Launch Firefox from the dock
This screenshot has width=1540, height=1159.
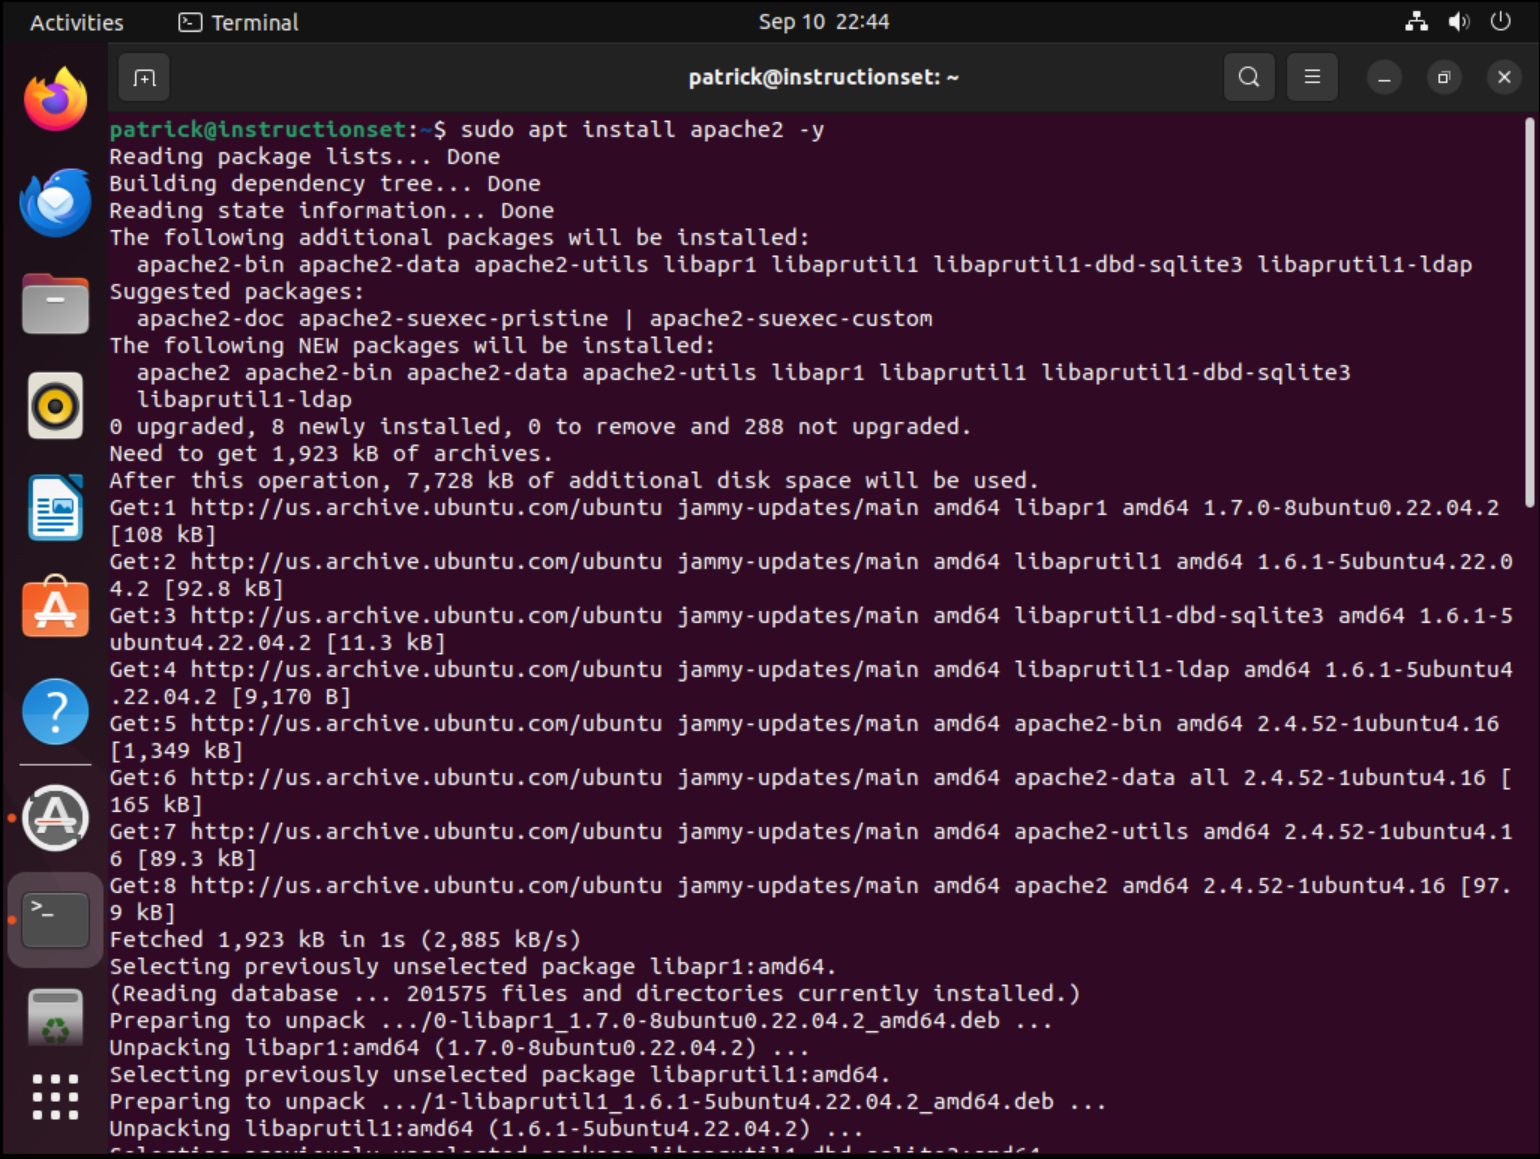pyautogui.click(x=56, y=100)
